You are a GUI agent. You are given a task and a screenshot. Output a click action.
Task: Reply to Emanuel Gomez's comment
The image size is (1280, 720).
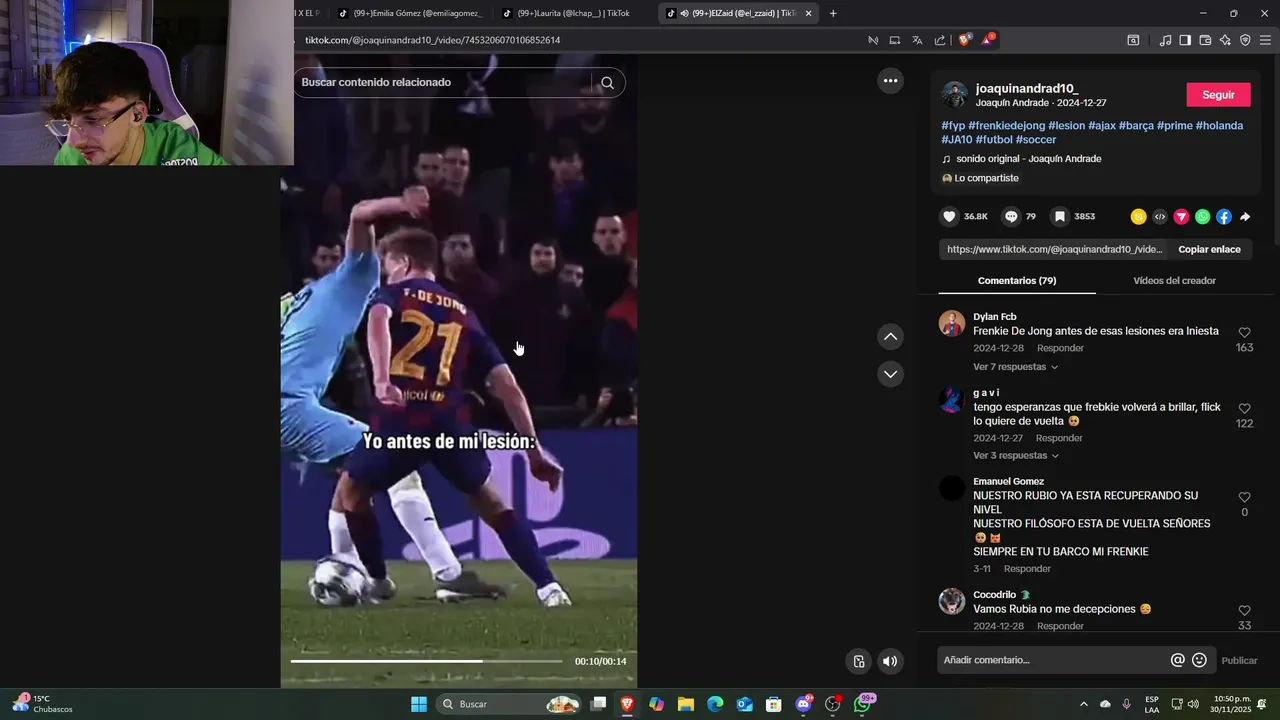click(1027, 569)
